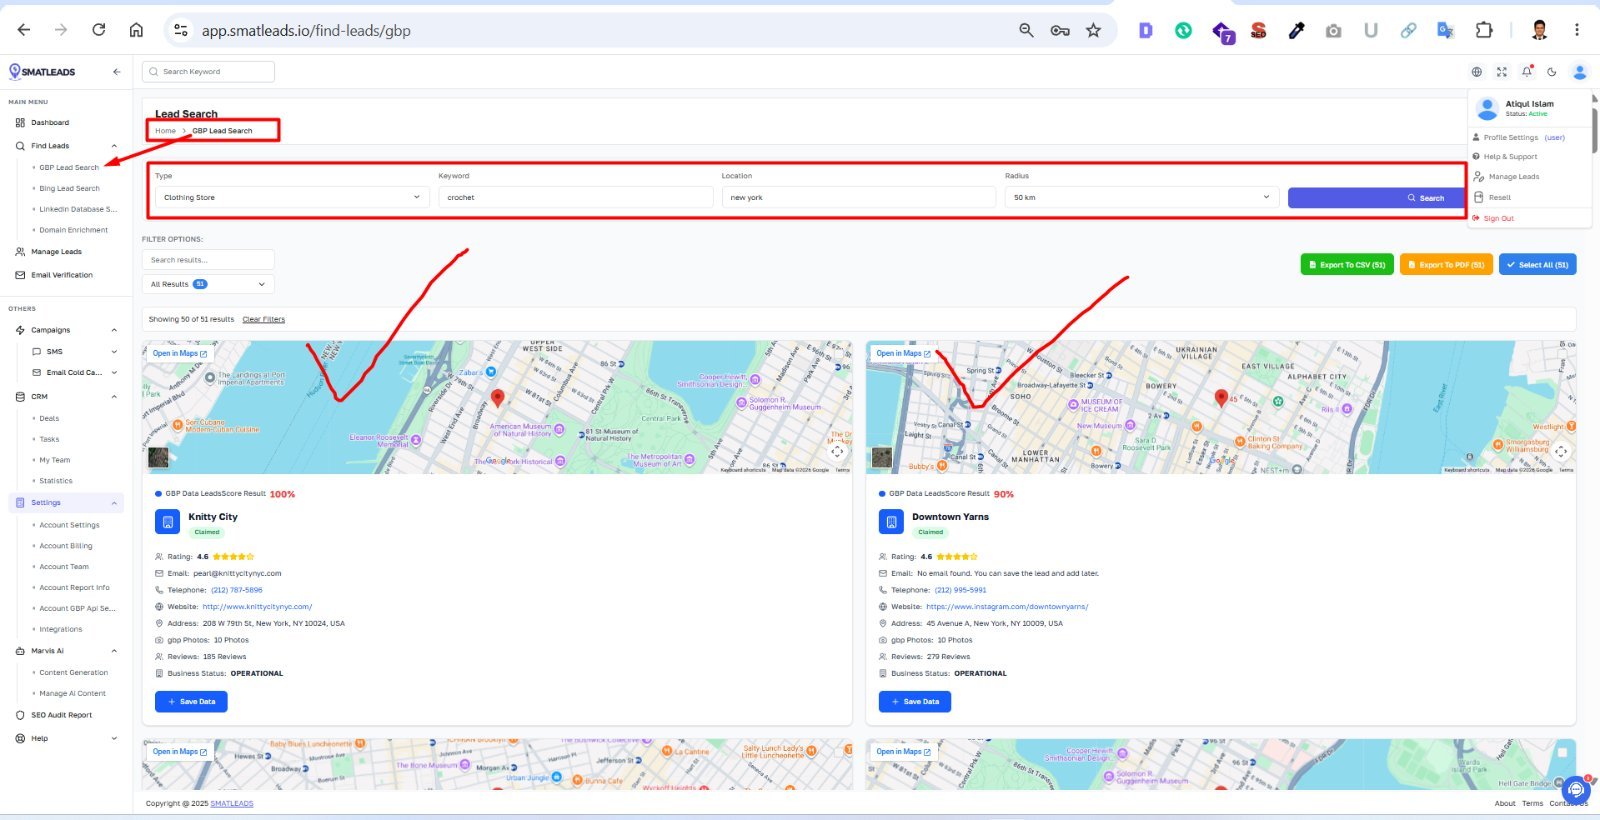
Task: Select Bing Lead Search in sidebar
Action: (x=69, y=189)
